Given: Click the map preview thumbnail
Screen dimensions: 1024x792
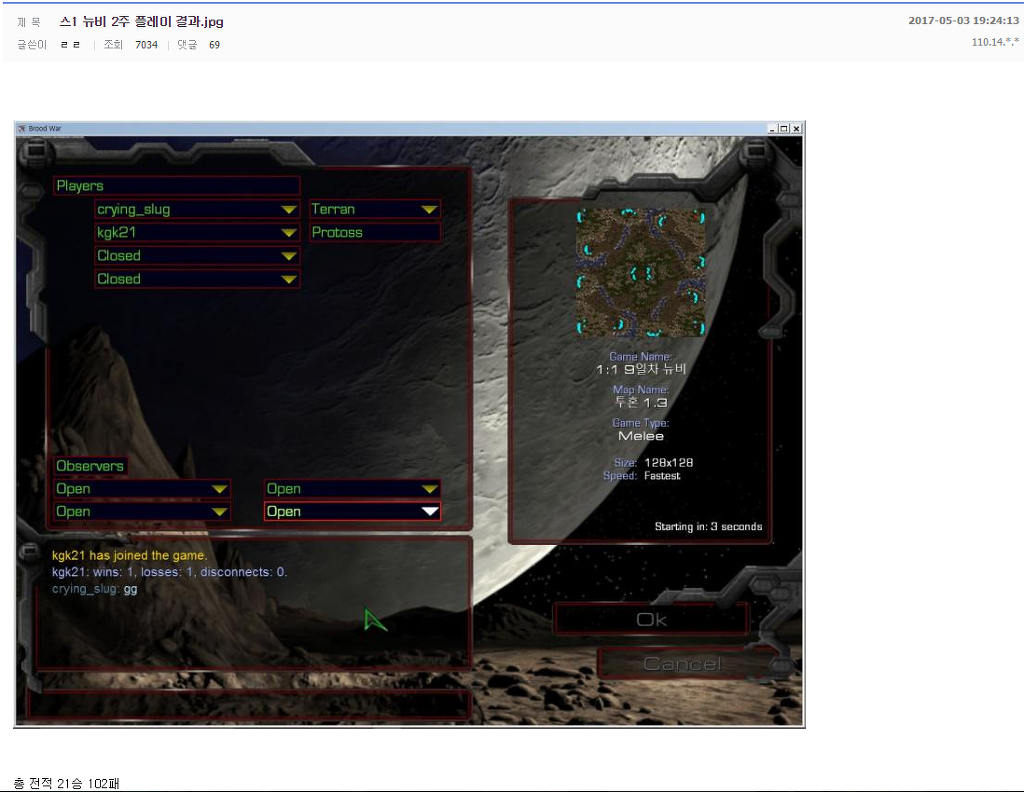Looking at the screenshot, I should pyautogui.click(x=640, y=273).
